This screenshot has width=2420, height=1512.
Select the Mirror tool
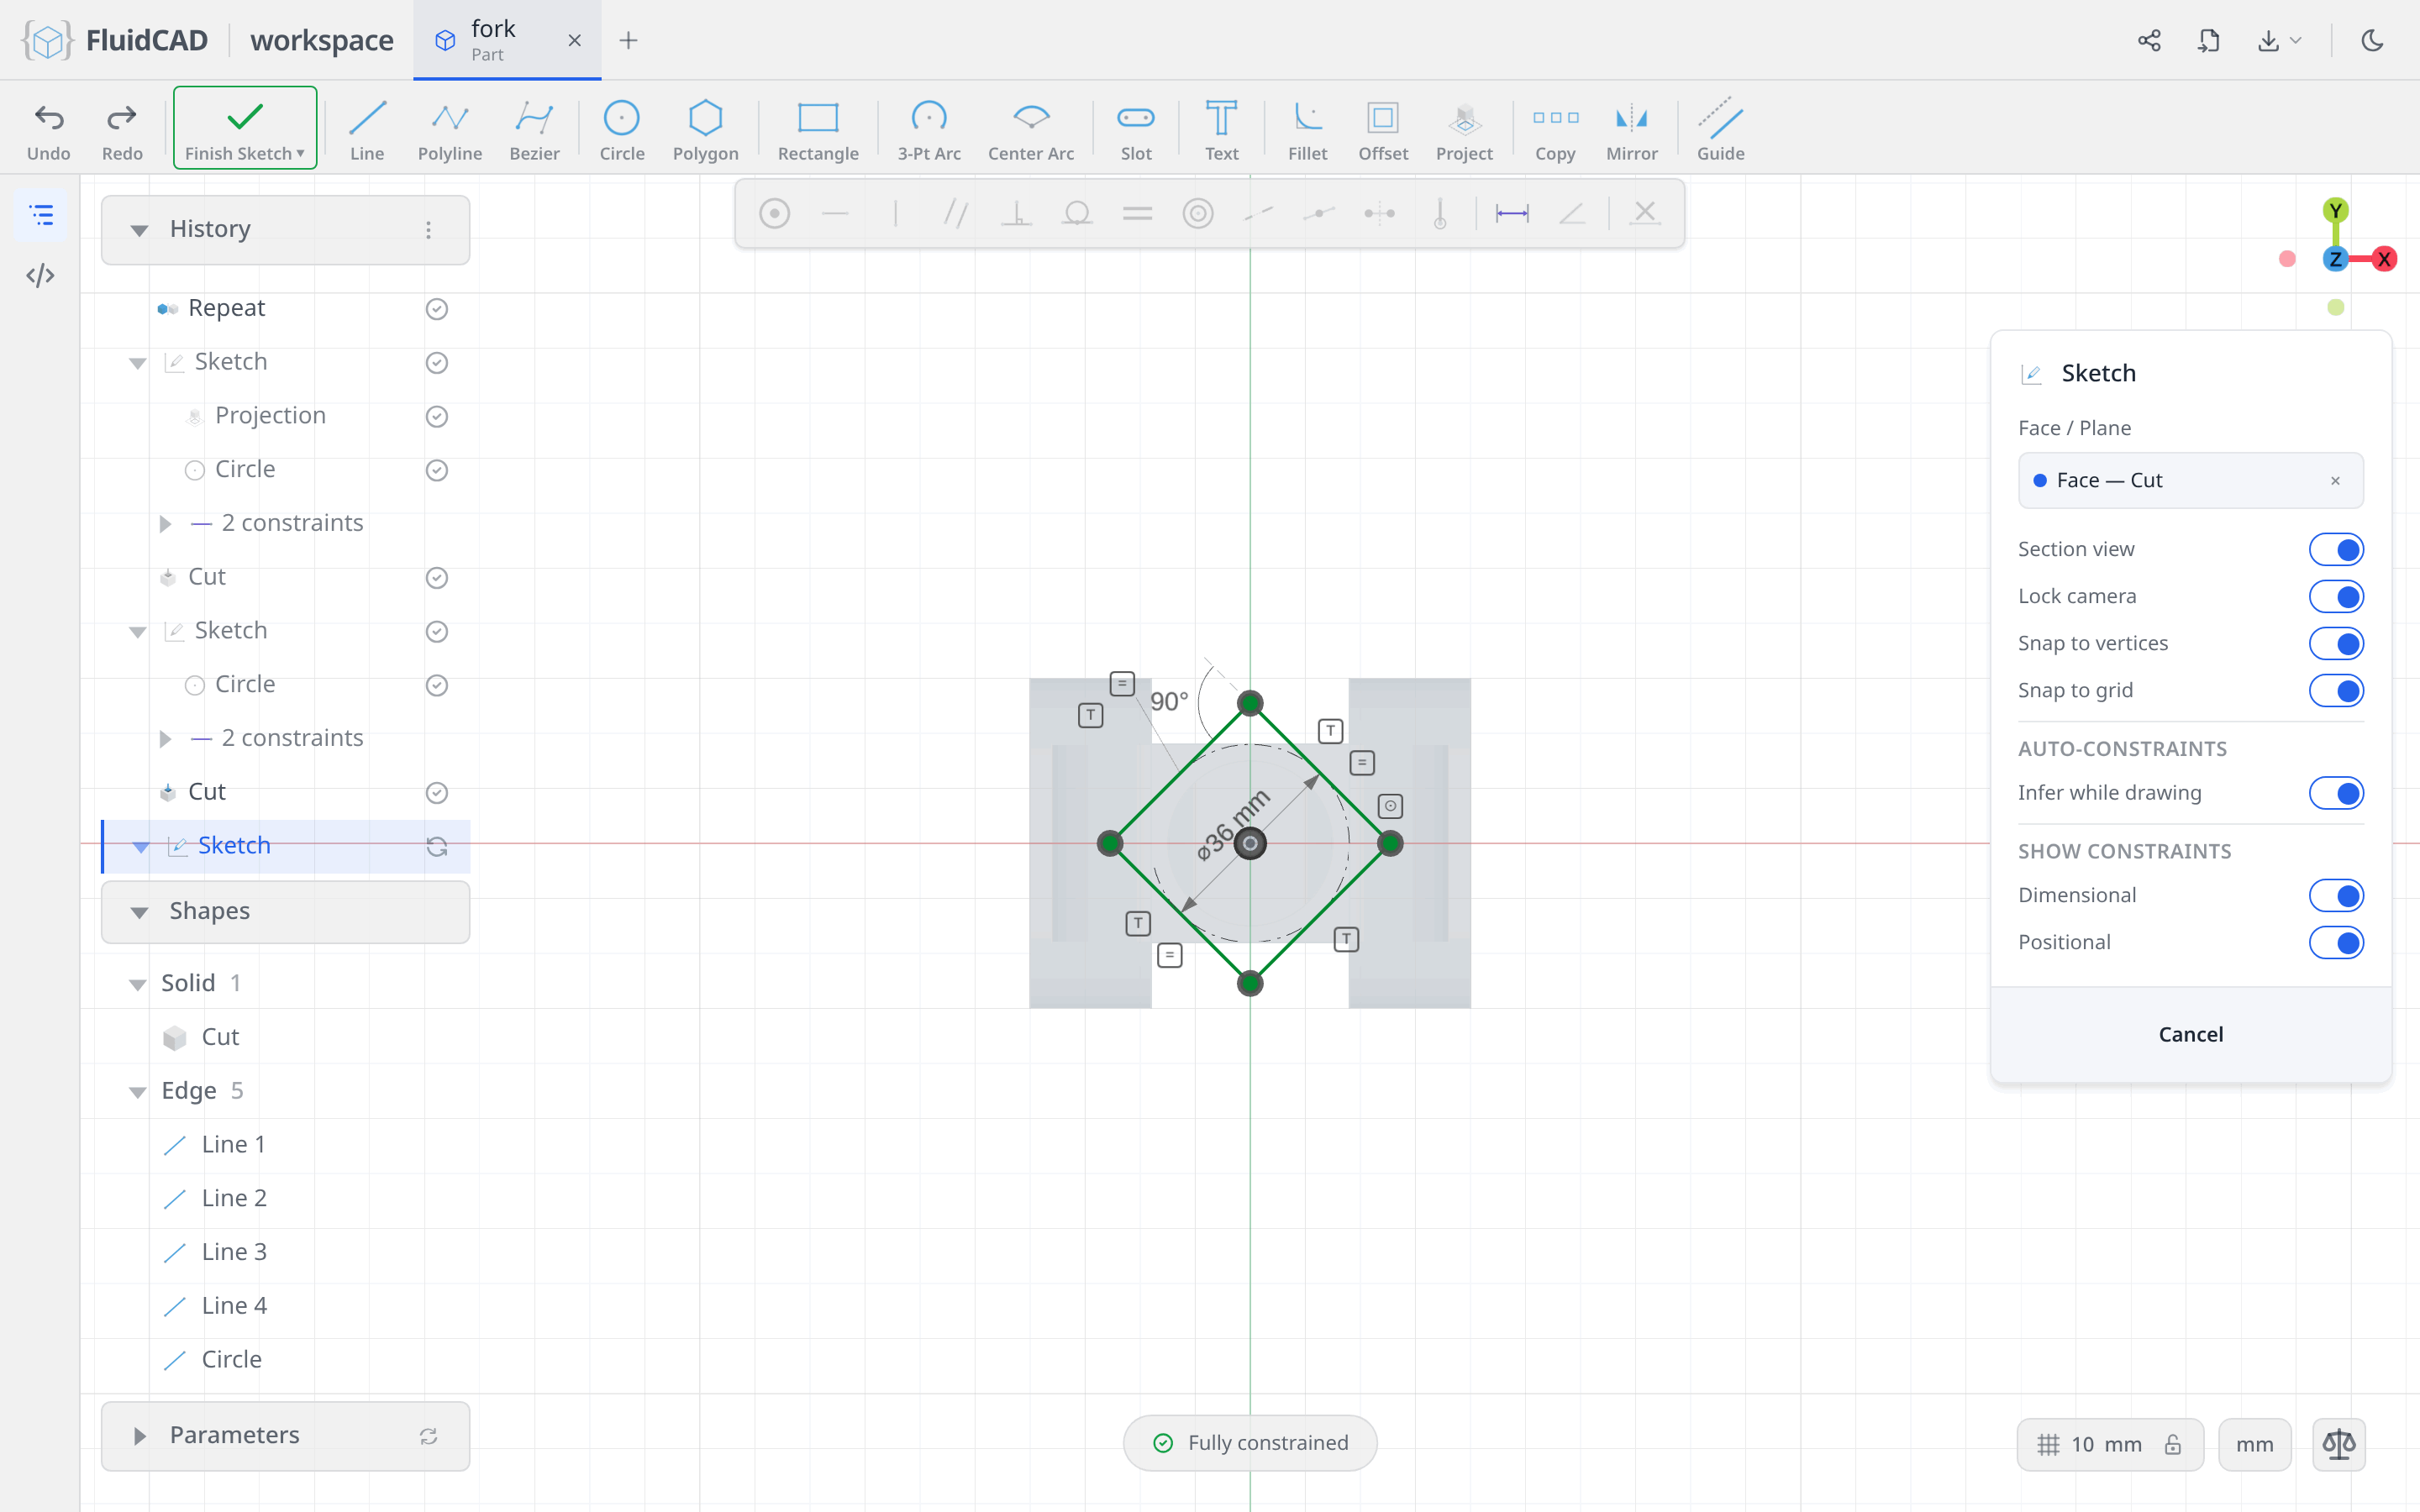(1631, 129)
